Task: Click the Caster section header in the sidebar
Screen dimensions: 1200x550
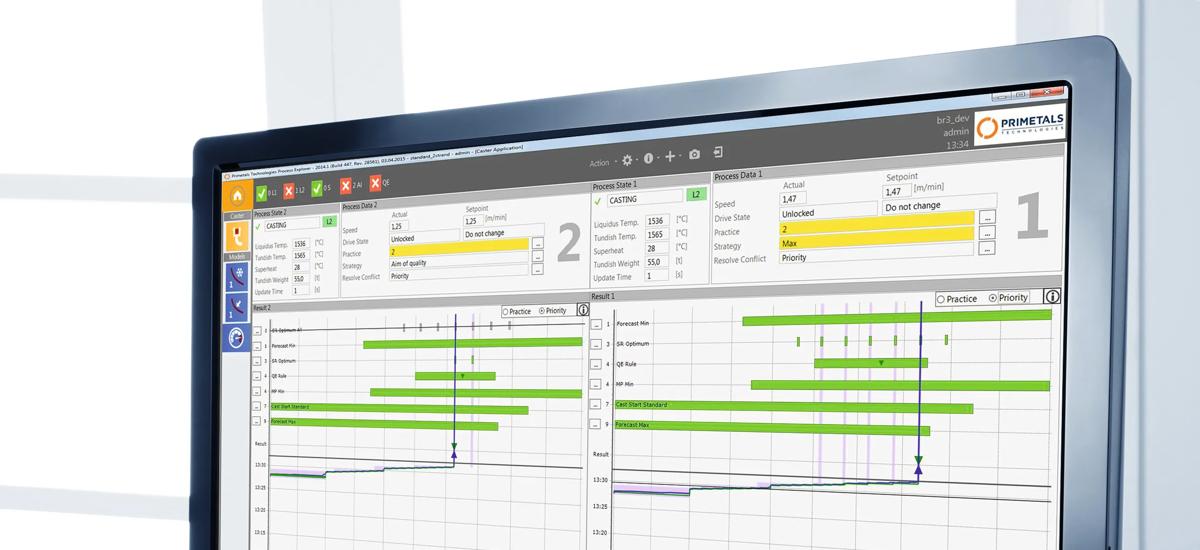Action: click(237, 216)
